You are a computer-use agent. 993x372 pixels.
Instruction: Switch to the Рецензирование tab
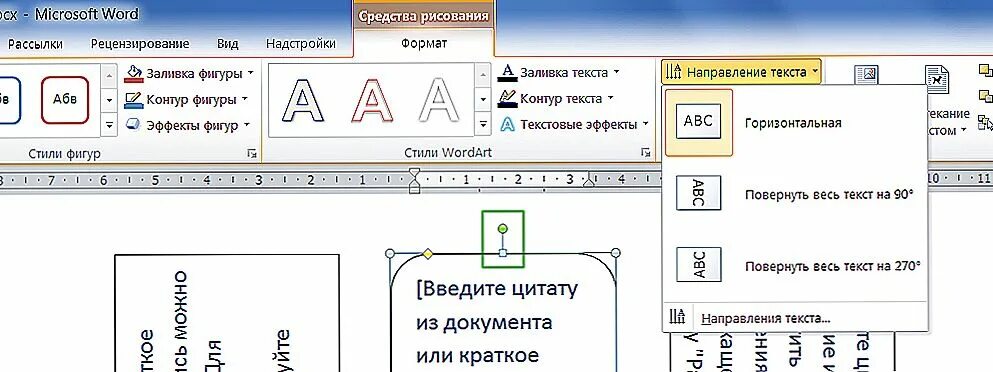[x=140, y=44]
